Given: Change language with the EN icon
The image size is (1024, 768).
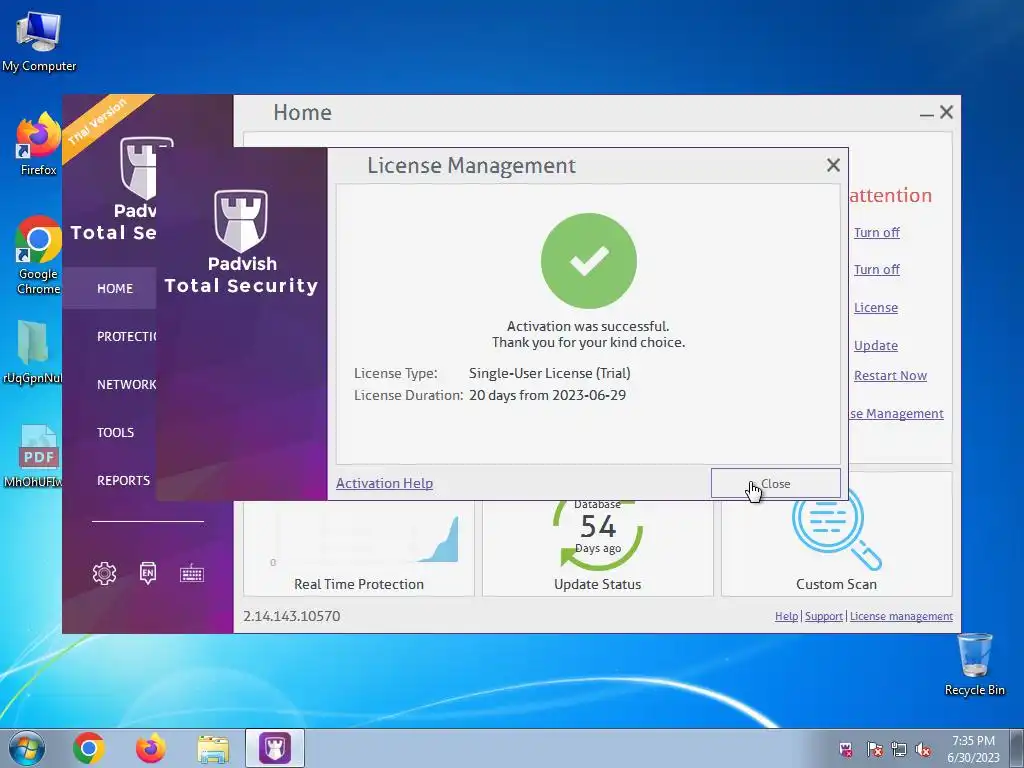Looking at the screenshot, I should (148, 573).
